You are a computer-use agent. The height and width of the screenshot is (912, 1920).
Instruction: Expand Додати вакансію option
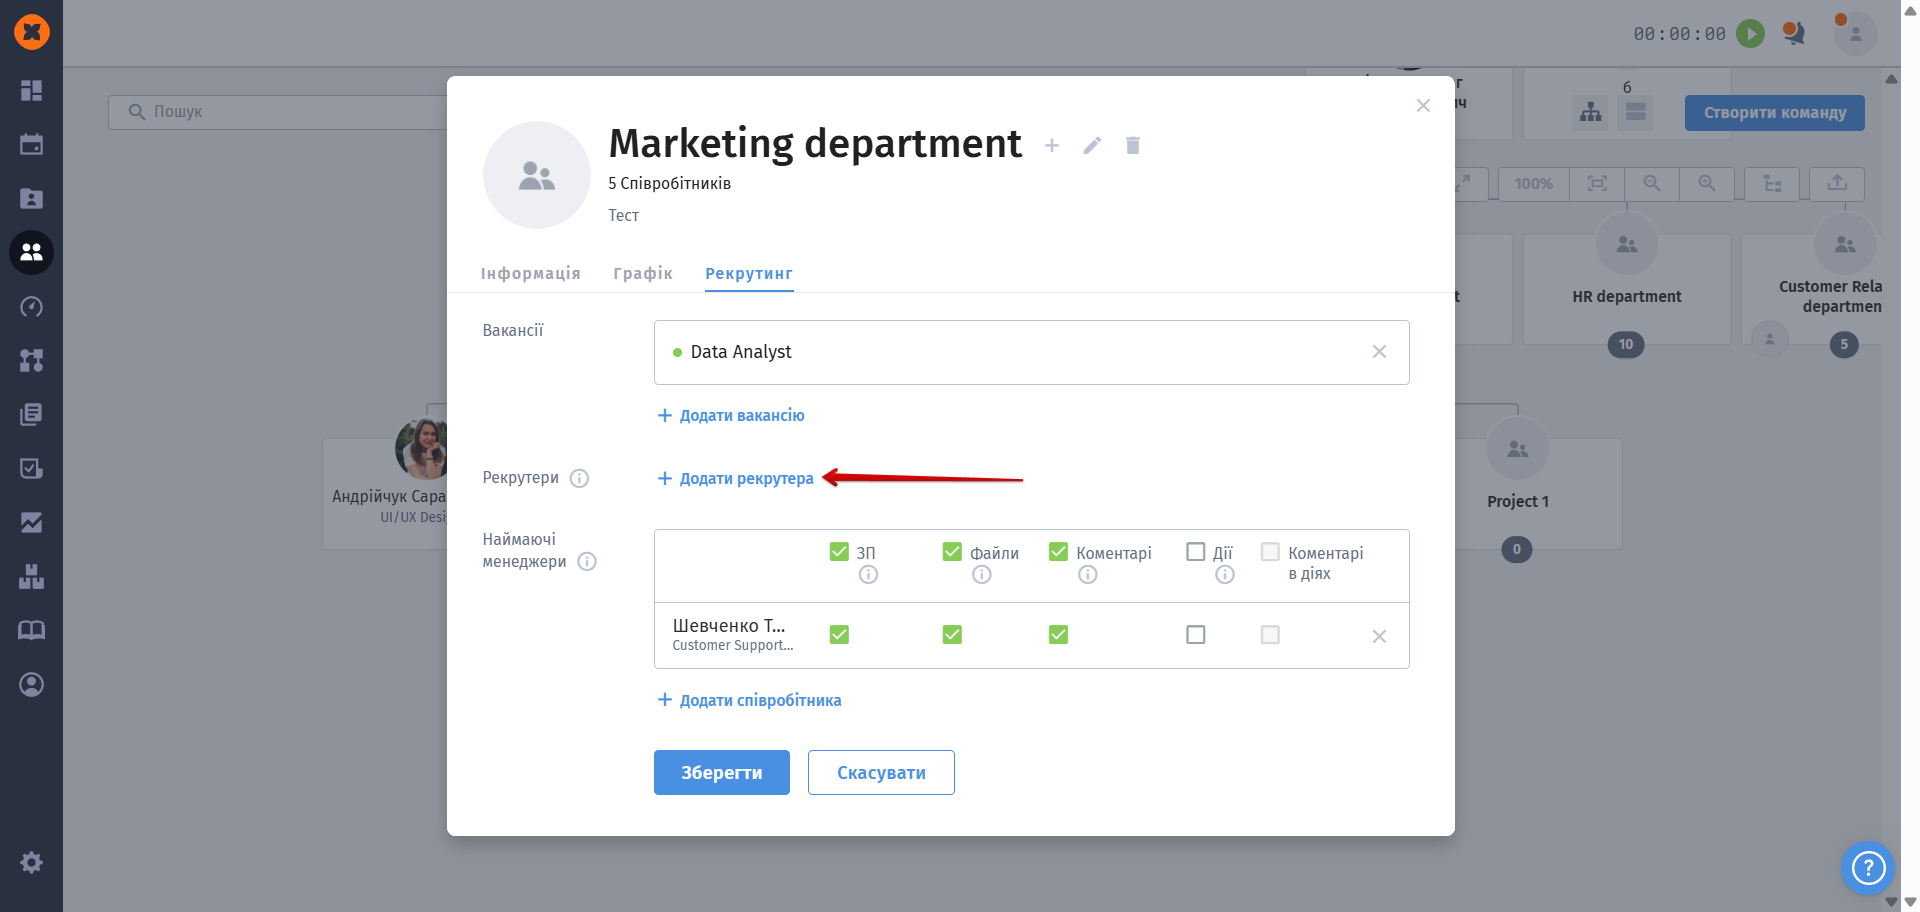731,415
